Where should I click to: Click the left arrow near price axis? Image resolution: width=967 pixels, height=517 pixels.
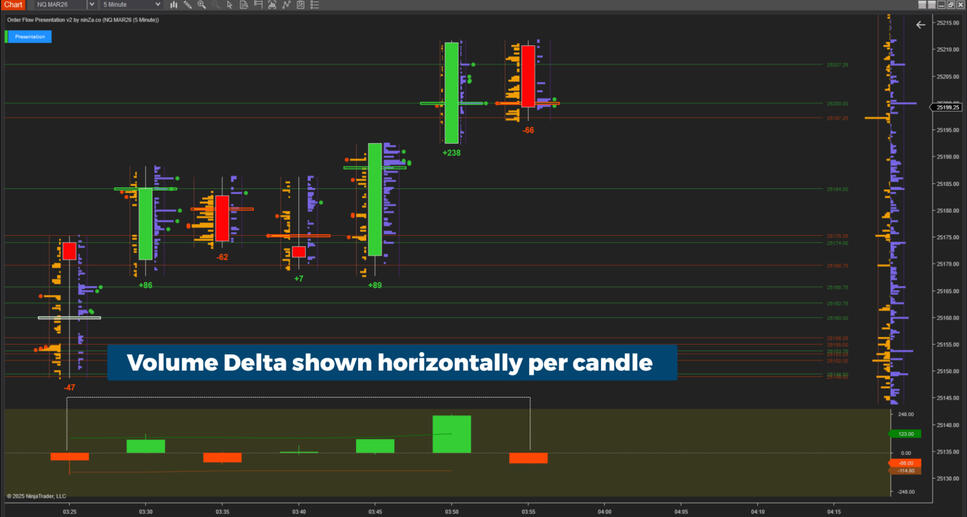[921, 25]
